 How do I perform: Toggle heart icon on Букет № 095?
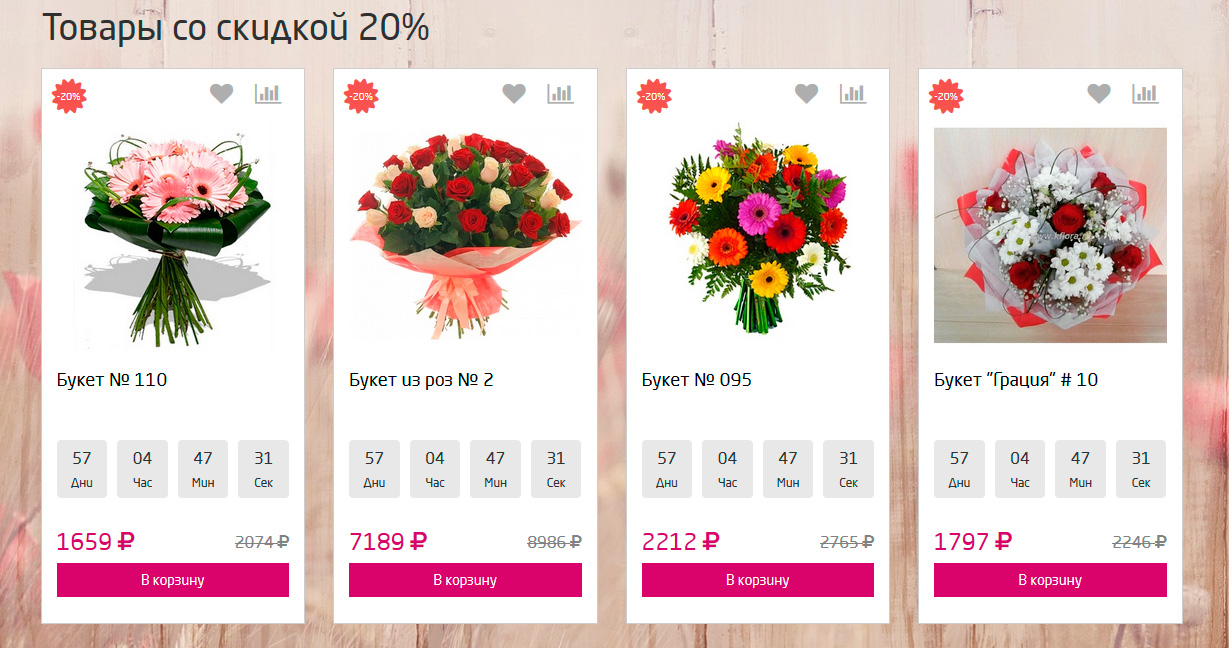click(807, 94)
